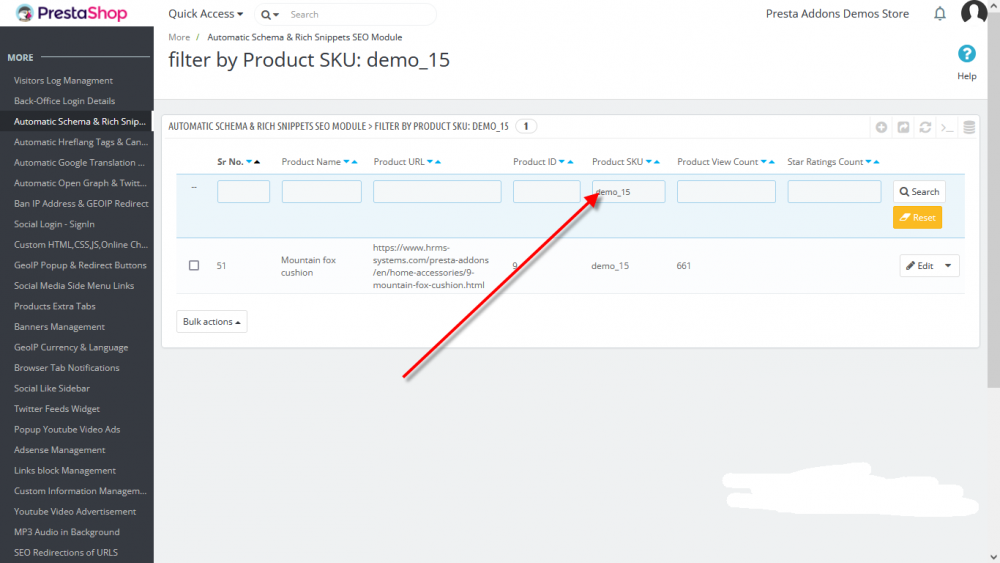Image resolution: width=1000 pixels, height=563 pixels.
Task: Click the Product SKU filter input demo_15
Action: tap(628, 191)
